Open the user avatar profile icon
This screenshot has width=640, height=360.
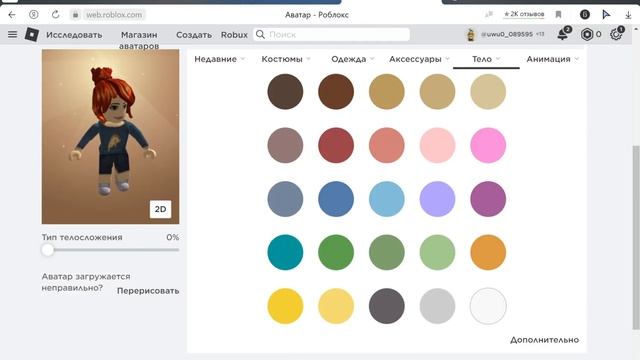click(471, 35)
